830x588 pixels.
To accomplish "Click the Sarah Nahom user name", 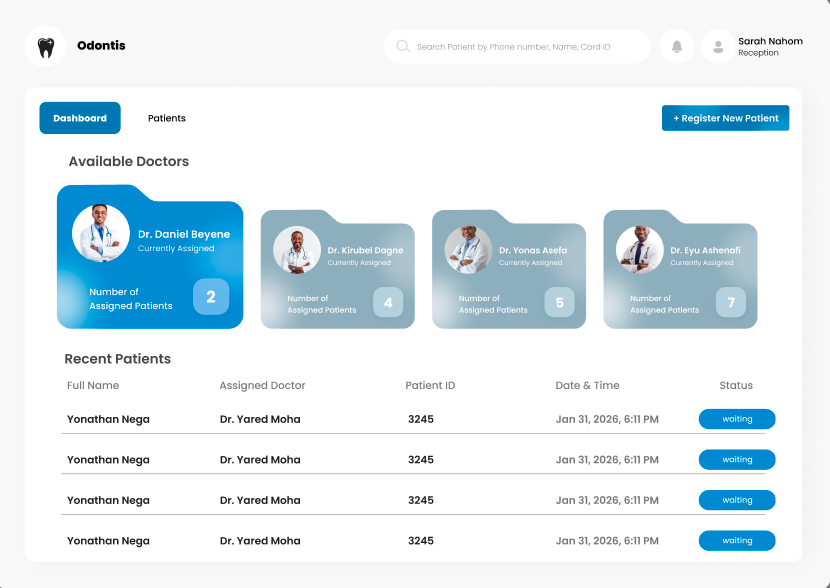I will 770,41.
